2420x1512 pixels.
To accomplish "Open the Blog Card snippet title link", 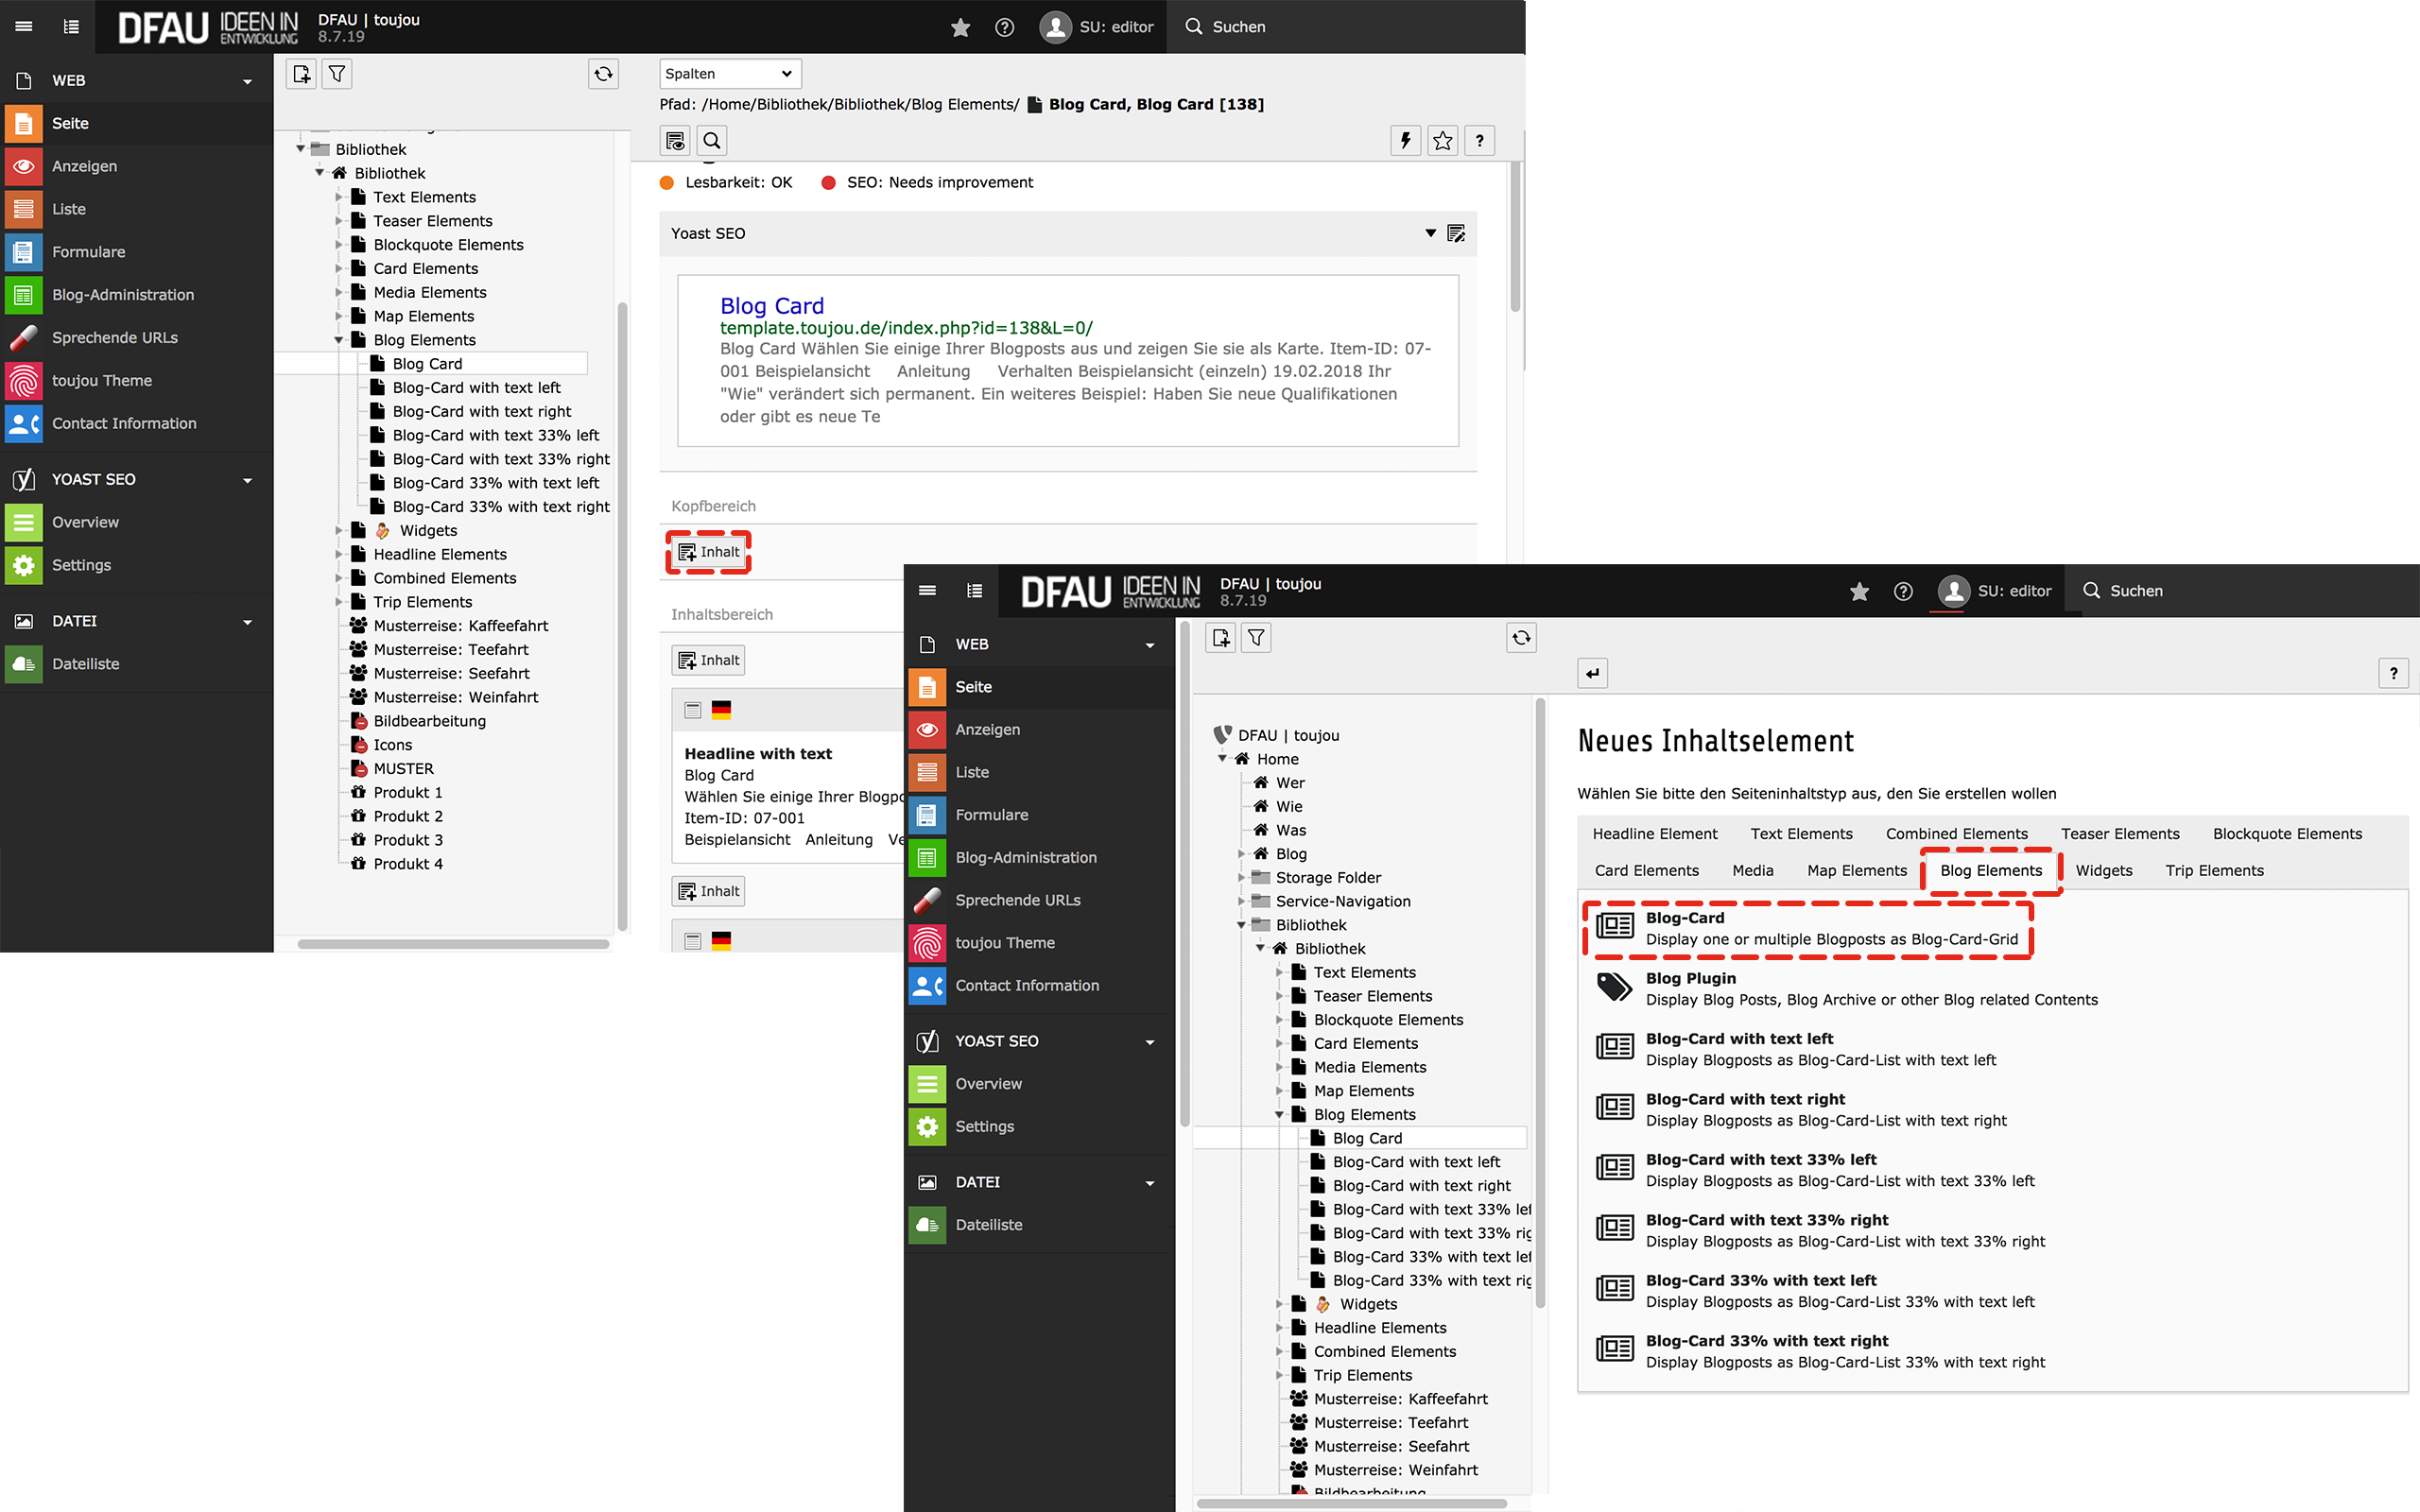I will (771, 306).
